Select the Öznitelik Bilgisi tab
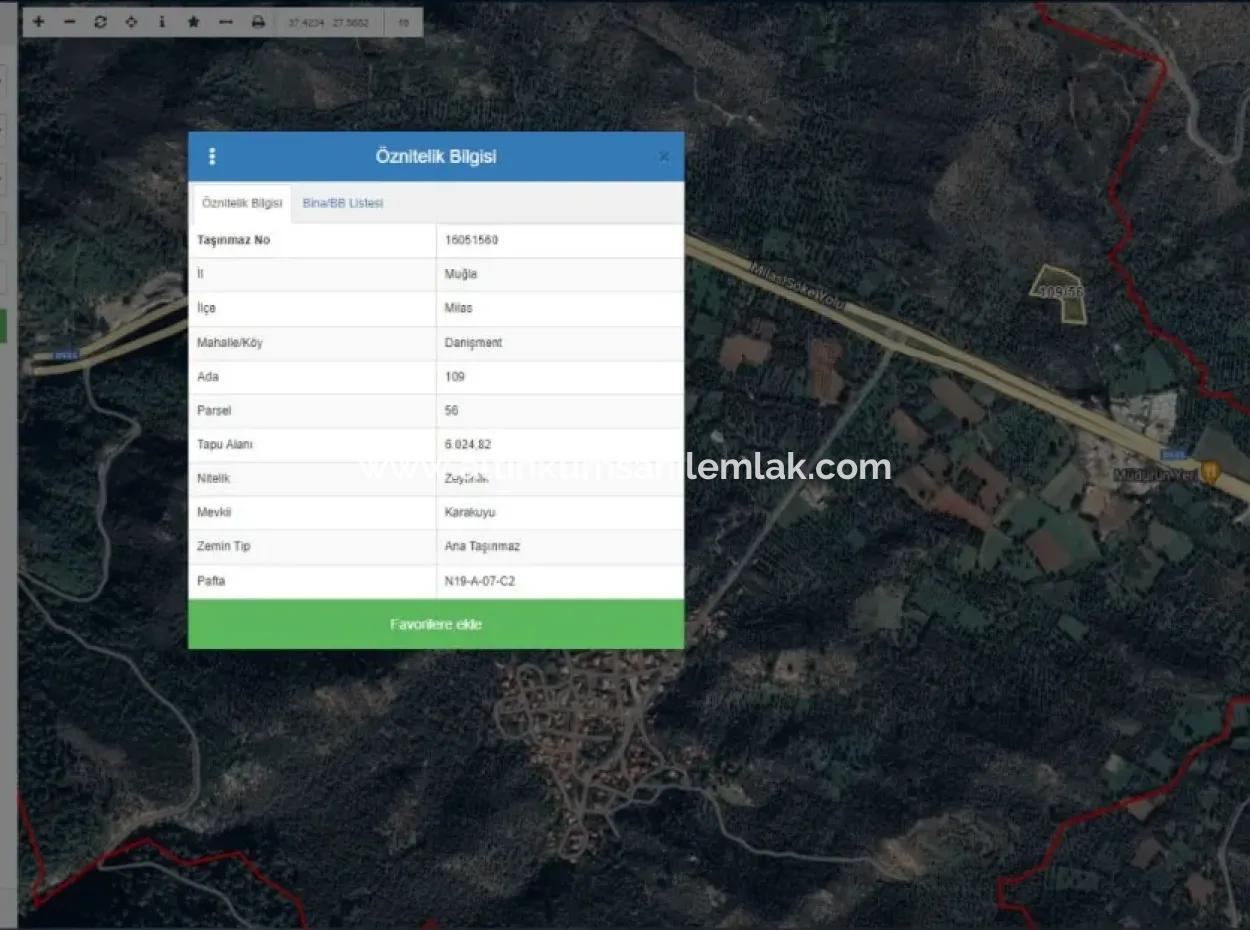 pyautogui.click(x=241, y=202)
